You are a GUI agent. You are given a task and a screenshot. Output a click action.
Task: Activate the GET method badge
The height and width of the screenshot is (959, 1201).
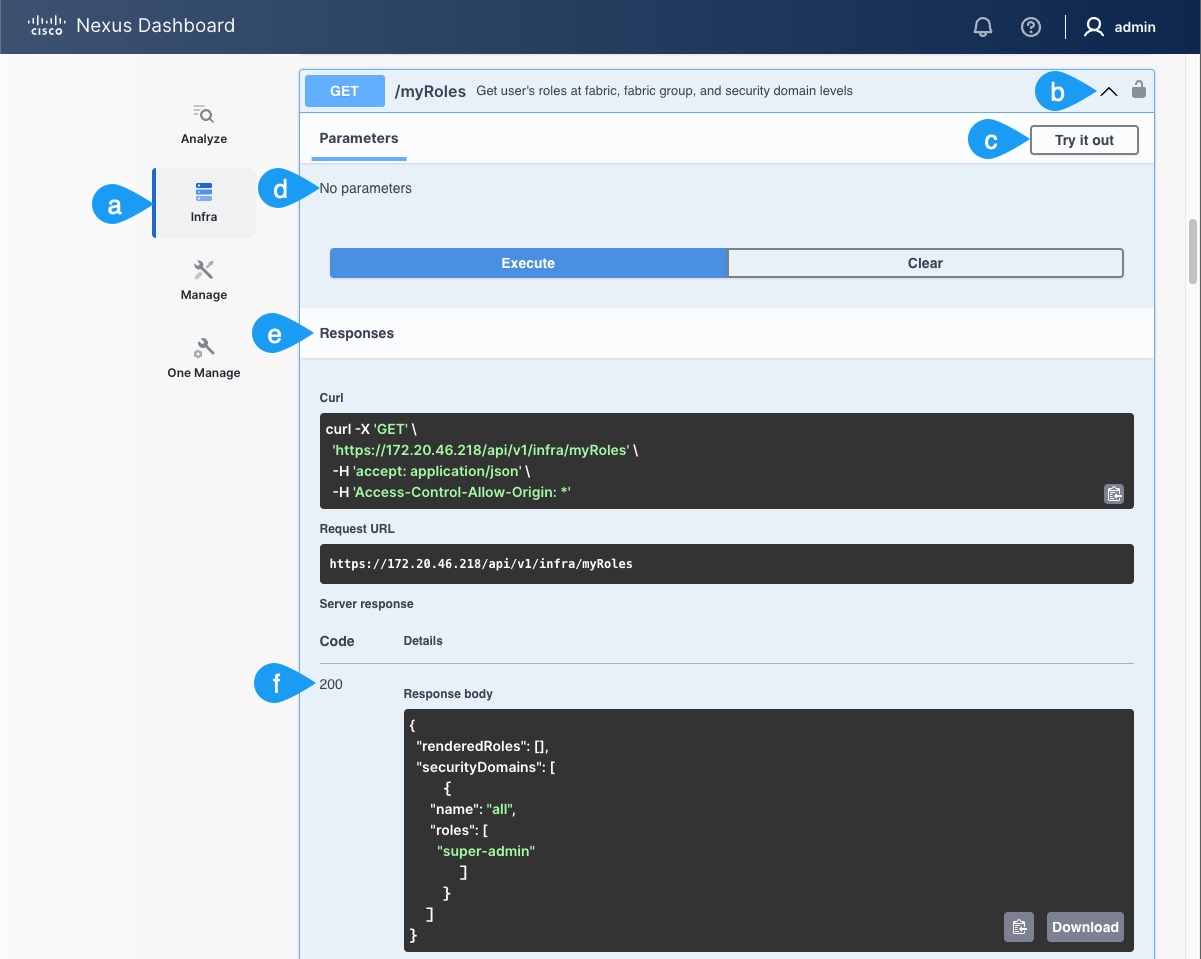point(344,90)
